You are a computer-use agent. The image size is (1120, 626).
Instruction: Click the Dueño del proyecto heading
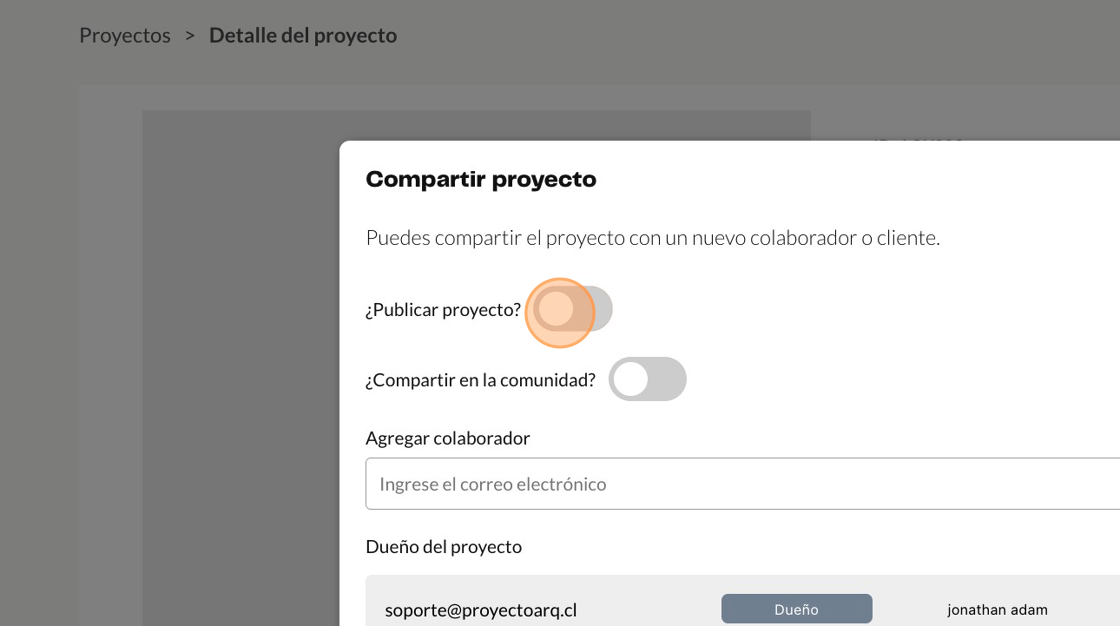(443, 547)
